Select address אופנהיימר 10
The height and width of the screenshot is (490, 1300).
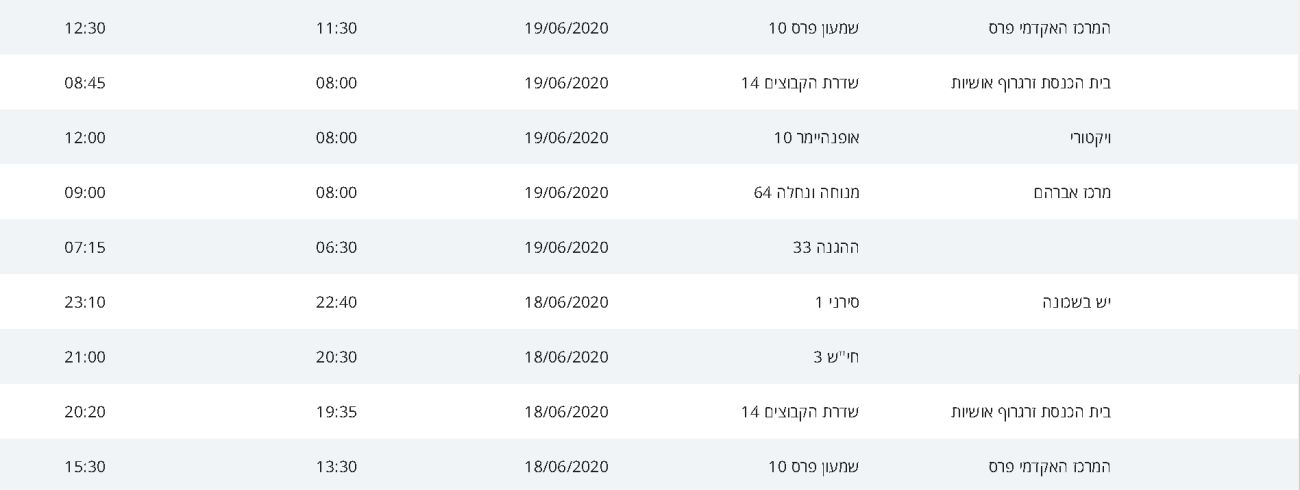[817, 138]
